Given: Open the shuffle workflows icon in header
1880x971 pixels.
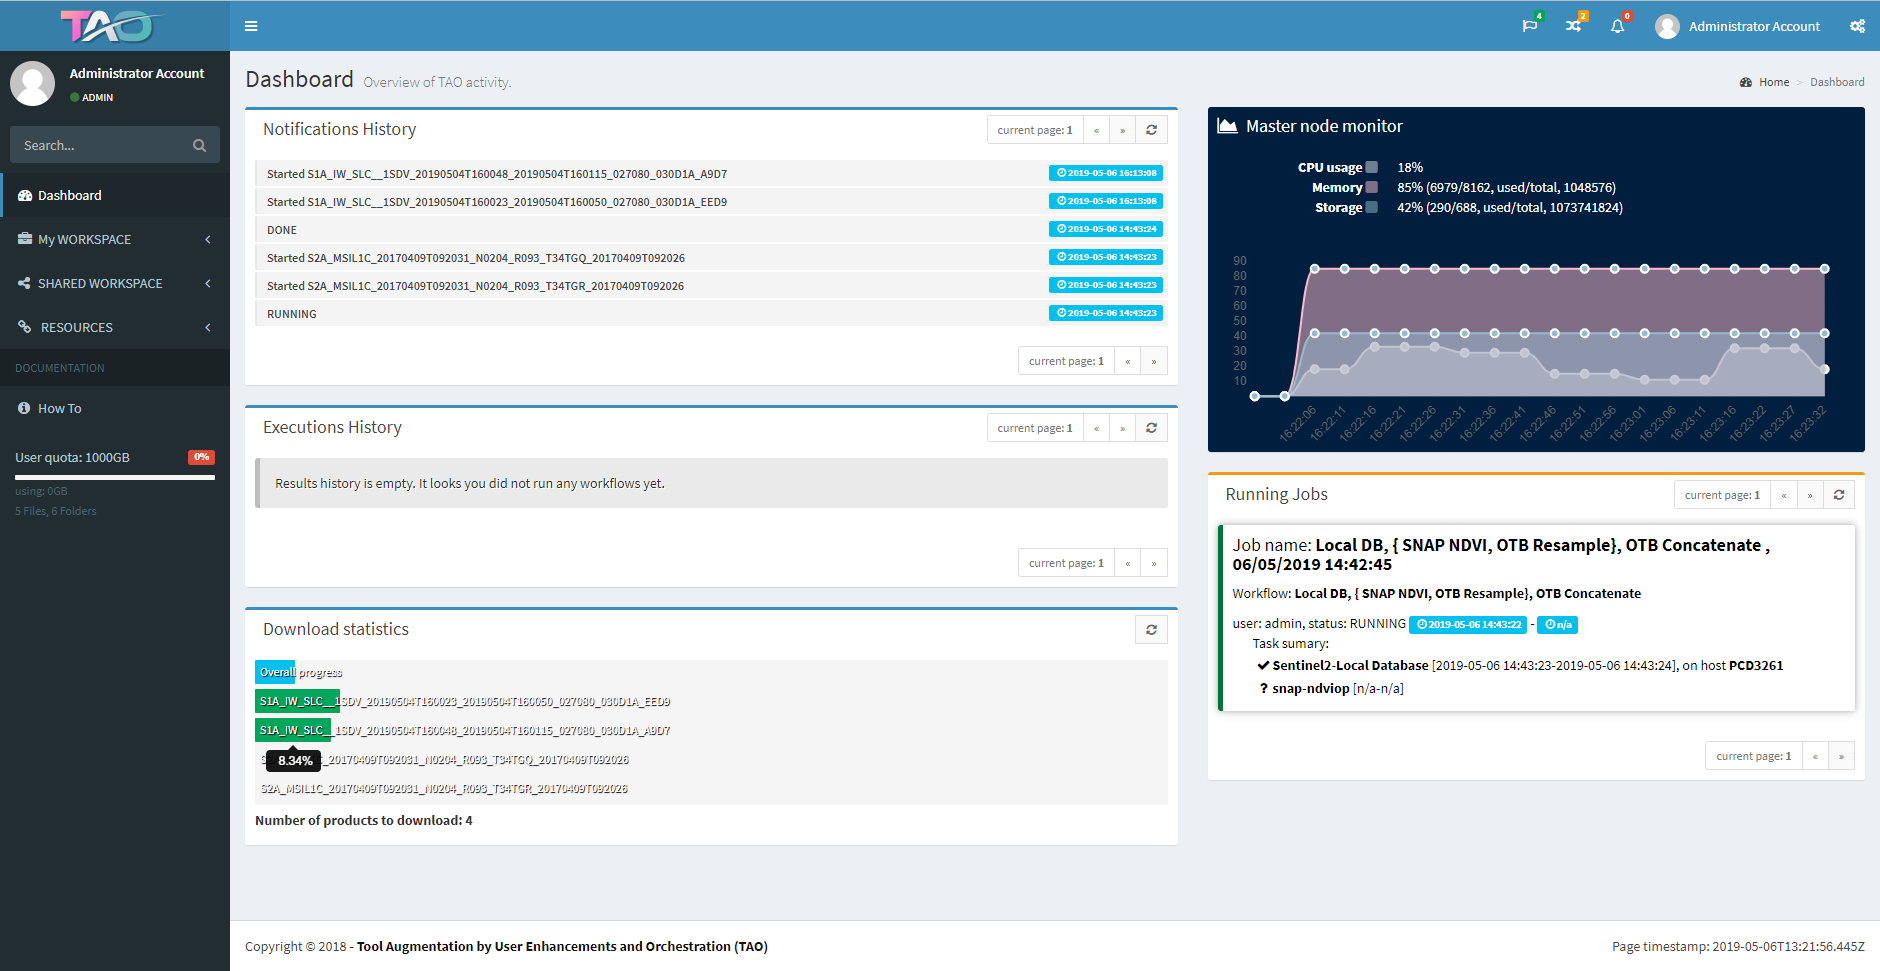Looking at the screenshot, I should 1573,26.
